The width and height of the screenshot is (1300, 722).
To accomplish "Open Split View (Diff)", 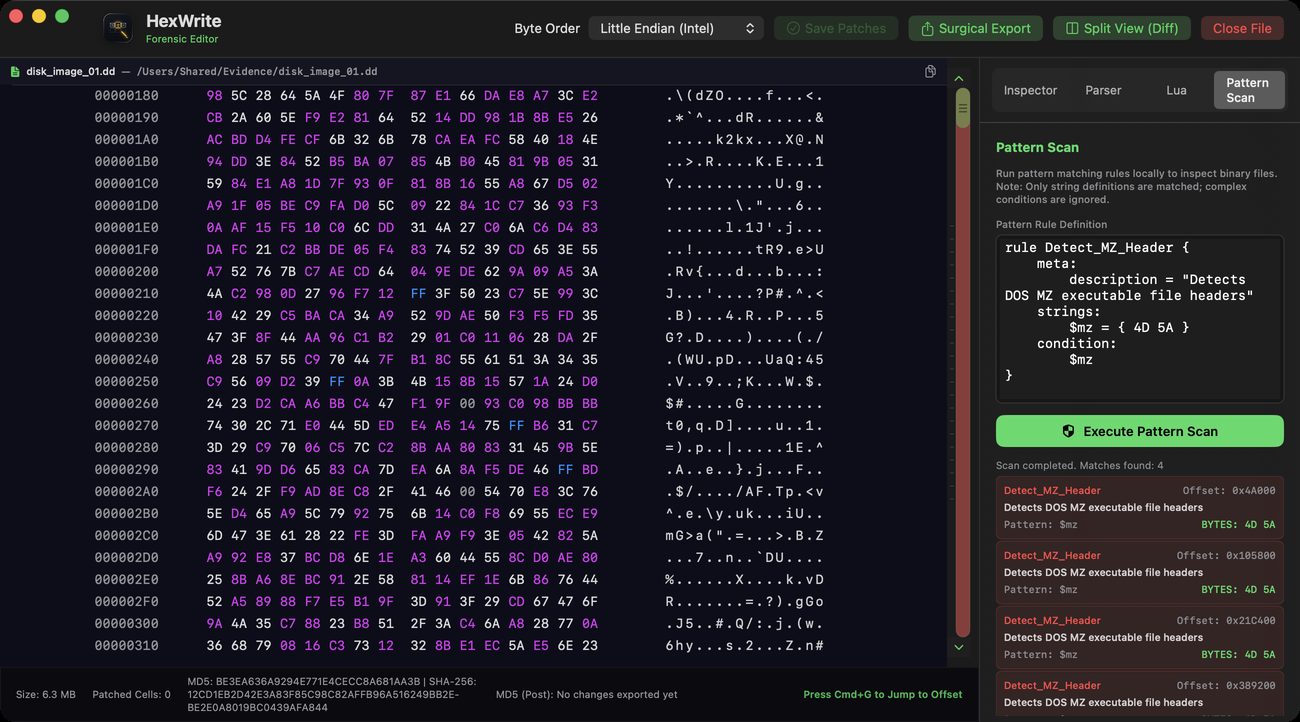I will (1122, 28).
